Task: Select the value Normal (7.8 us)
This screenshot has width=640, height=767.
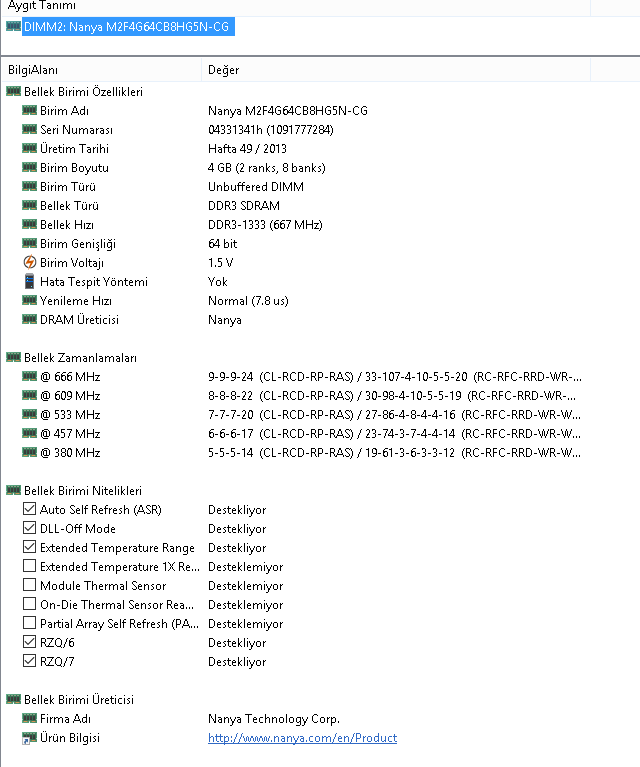Action: pyautogui.click(x=248, y=301)
